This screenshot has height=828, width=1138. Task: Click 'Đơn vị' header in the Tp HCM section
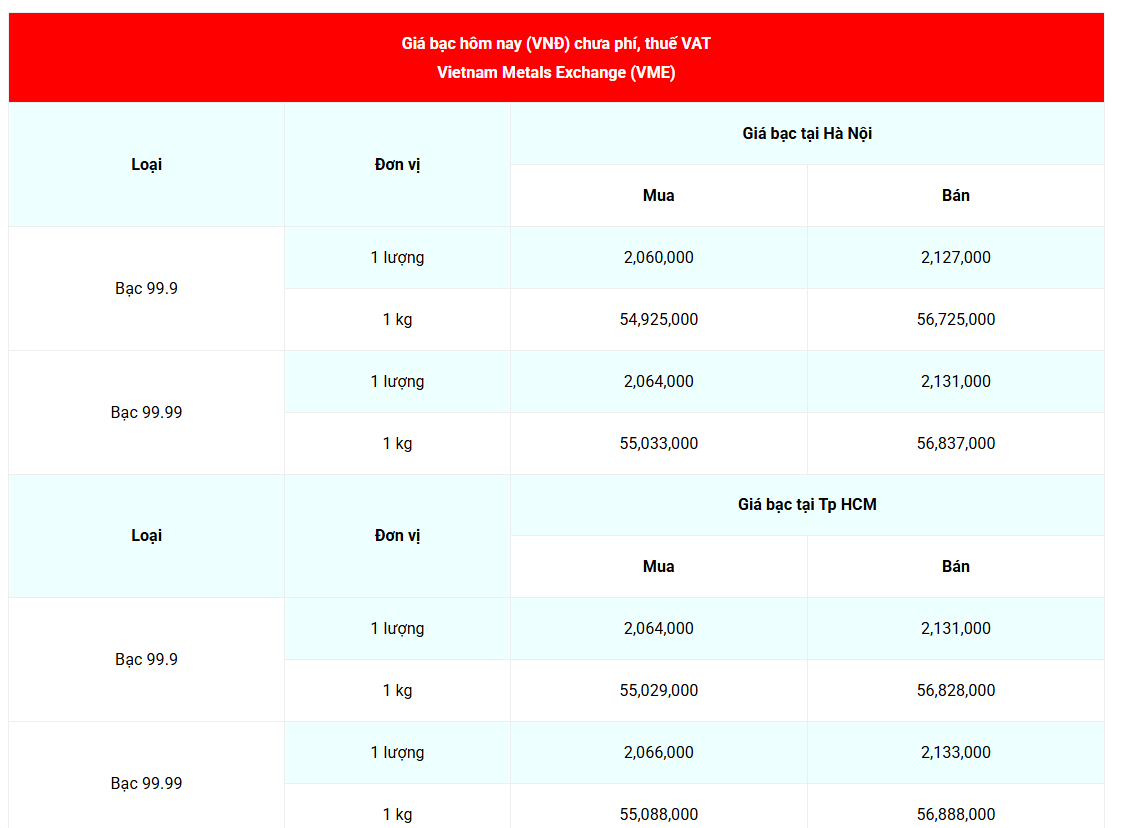click(397, 536)
